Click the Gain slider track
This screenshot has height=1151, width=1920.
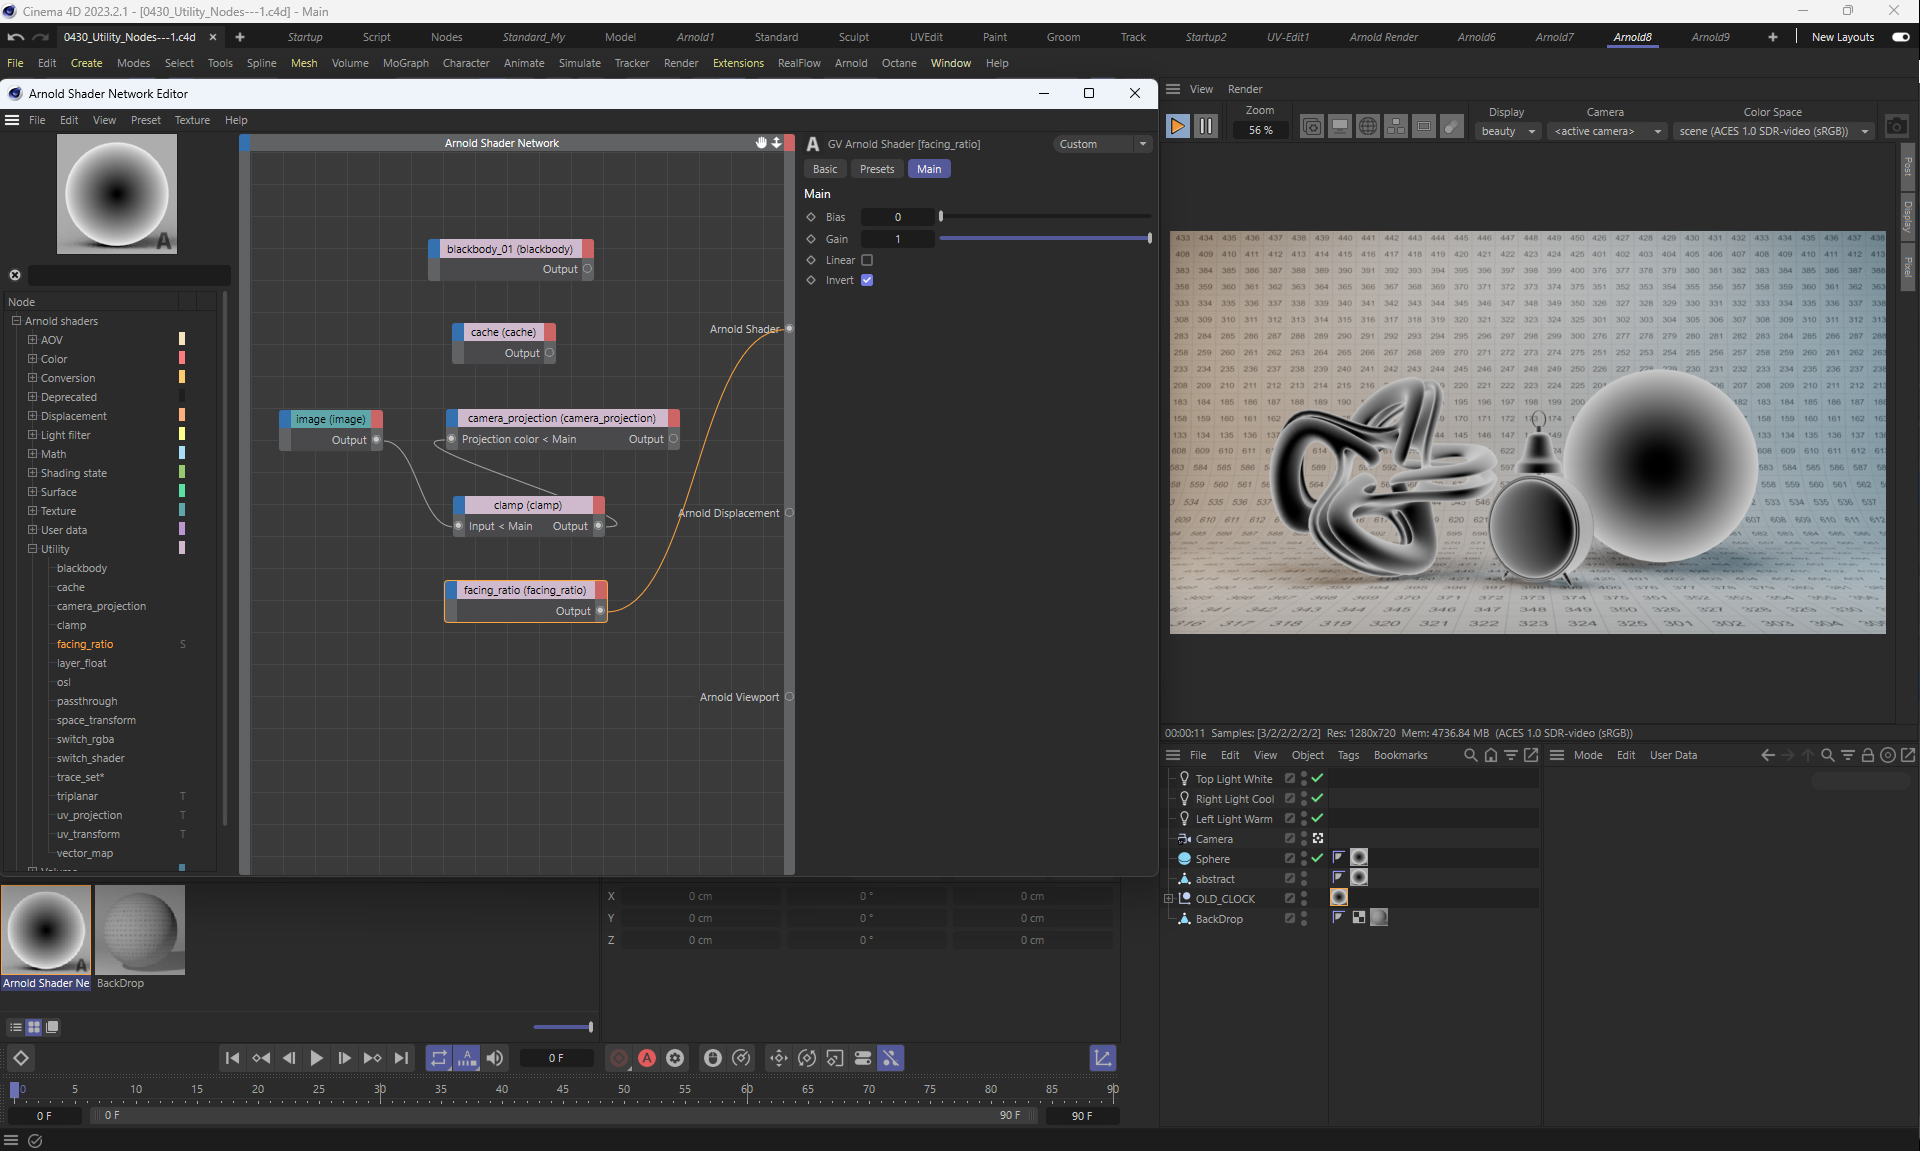1044,238
